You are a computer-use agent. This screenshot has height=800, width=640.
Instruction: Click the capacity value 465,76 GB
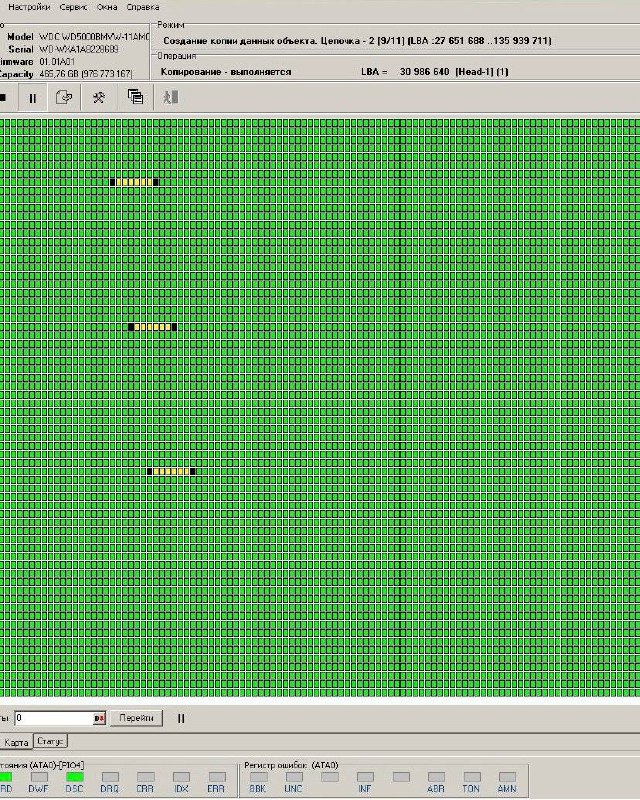[86, 74]
